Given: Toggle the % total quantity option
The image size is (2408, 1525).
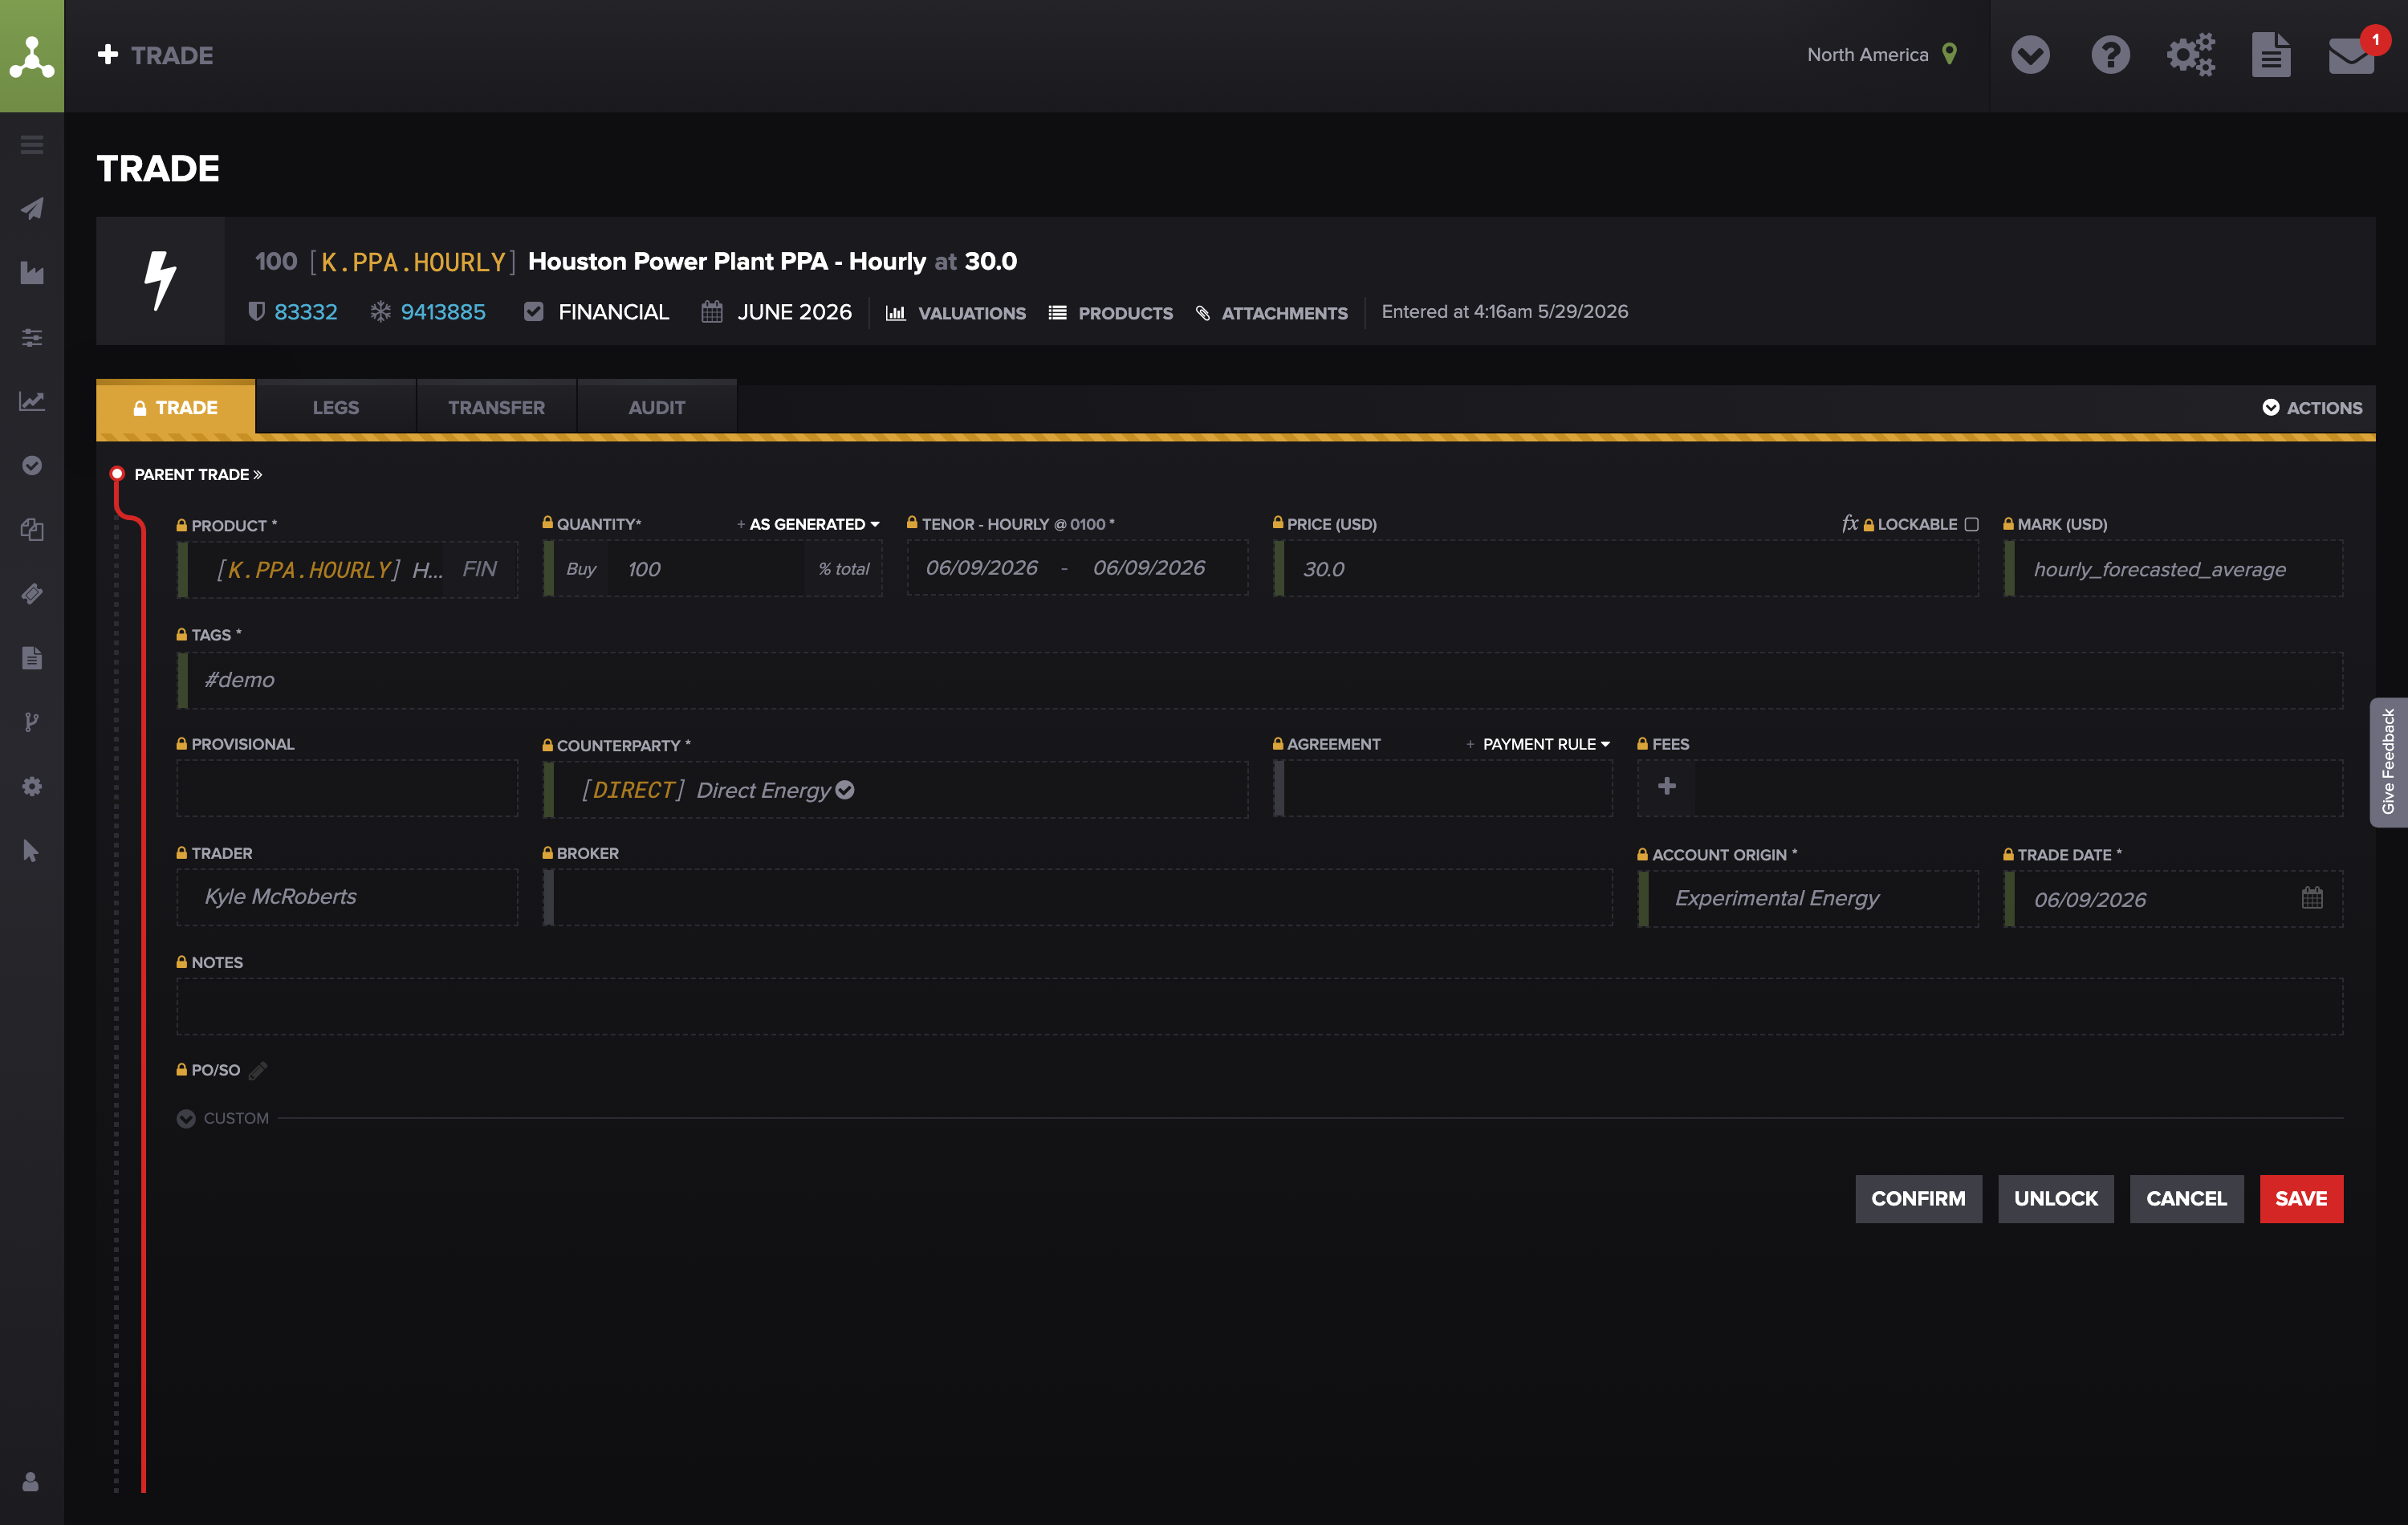Looking at the screenshot, I should point(843,569).
